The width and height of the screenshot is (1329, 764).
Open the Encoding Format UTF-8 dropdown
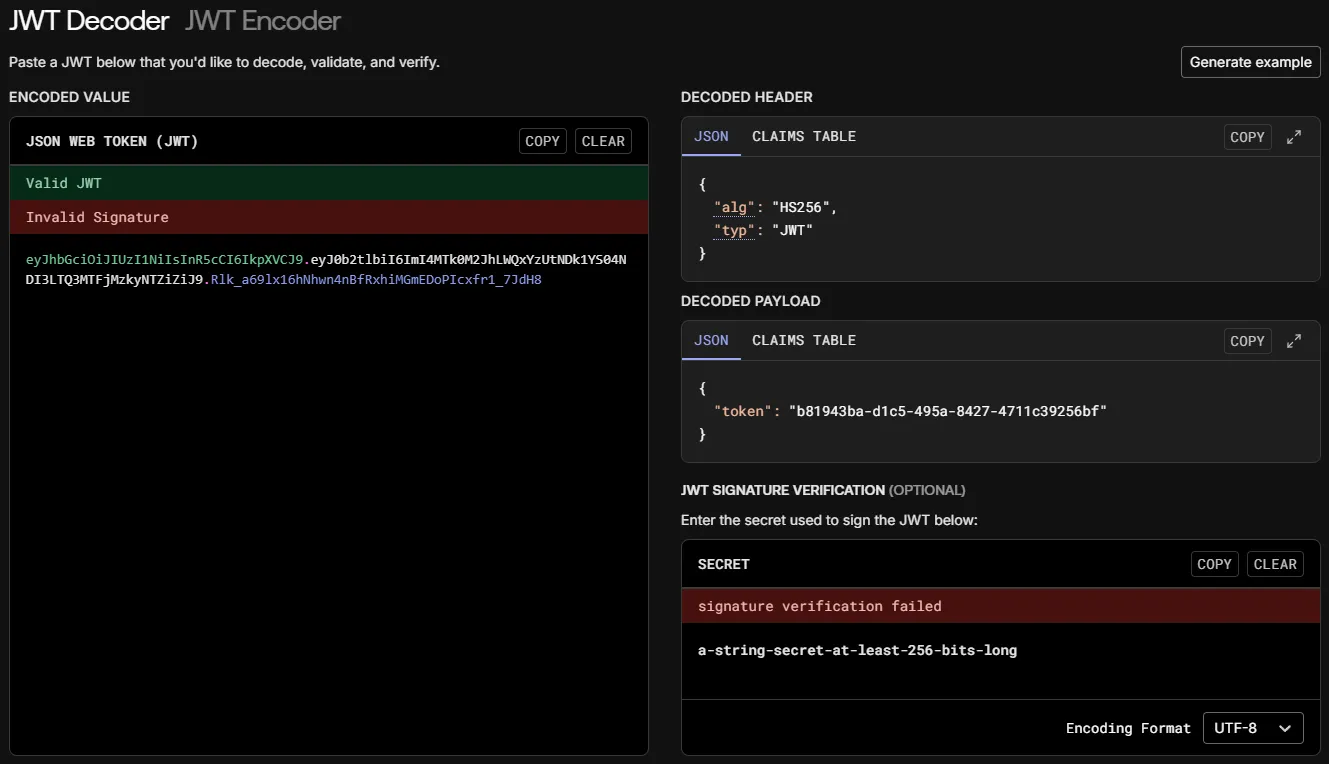(x=1253, y=728)
